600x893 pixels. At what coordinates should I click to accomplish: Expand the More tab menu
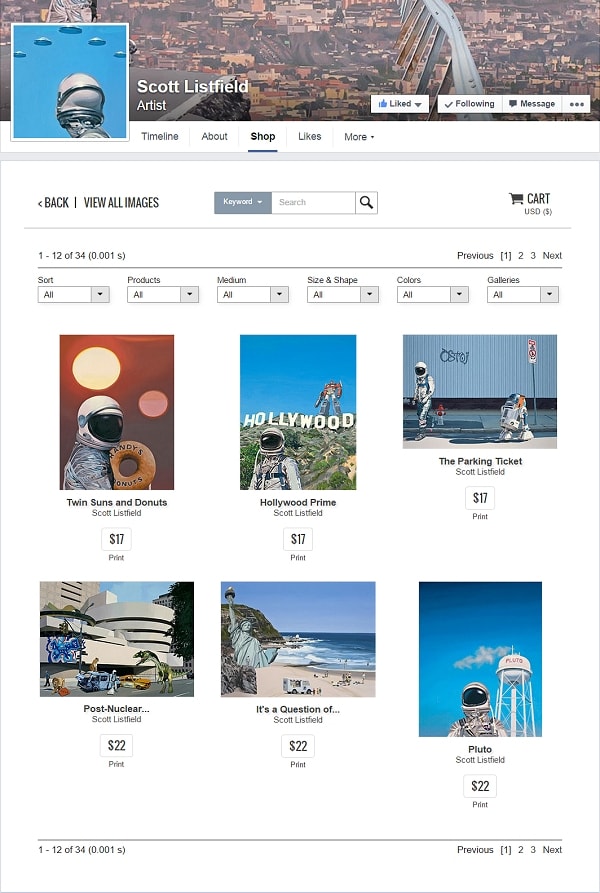359,137
